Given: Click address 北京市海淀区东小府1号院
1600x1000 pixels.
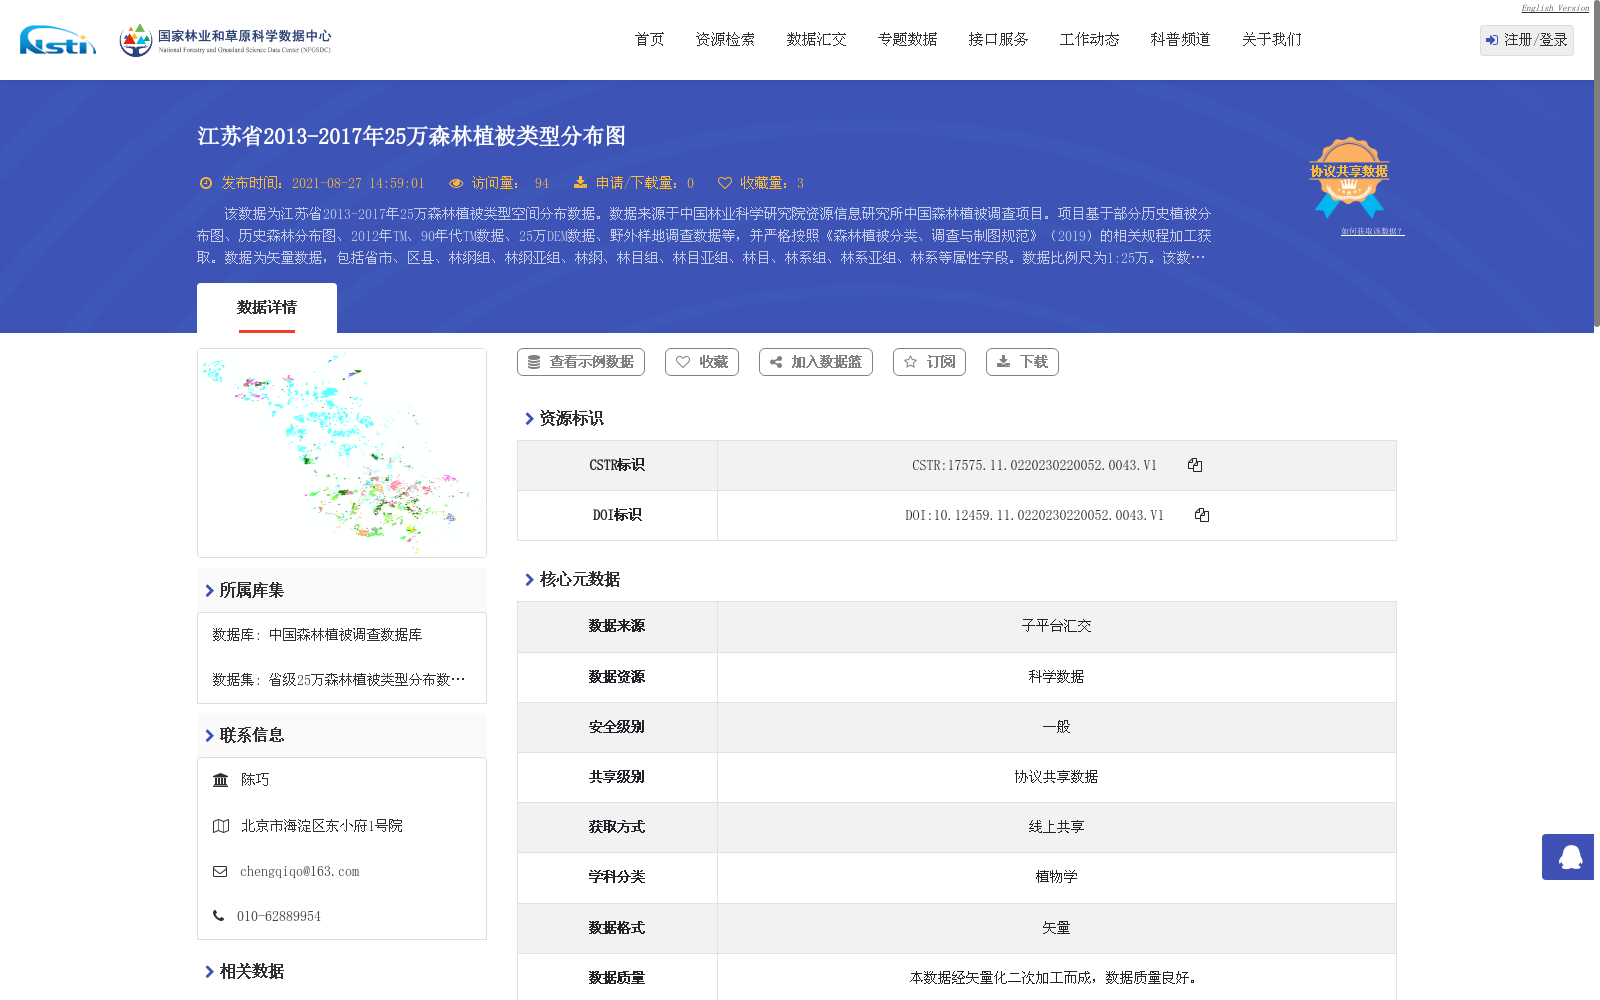Looking at the screenshot, I should pos(322,826).
